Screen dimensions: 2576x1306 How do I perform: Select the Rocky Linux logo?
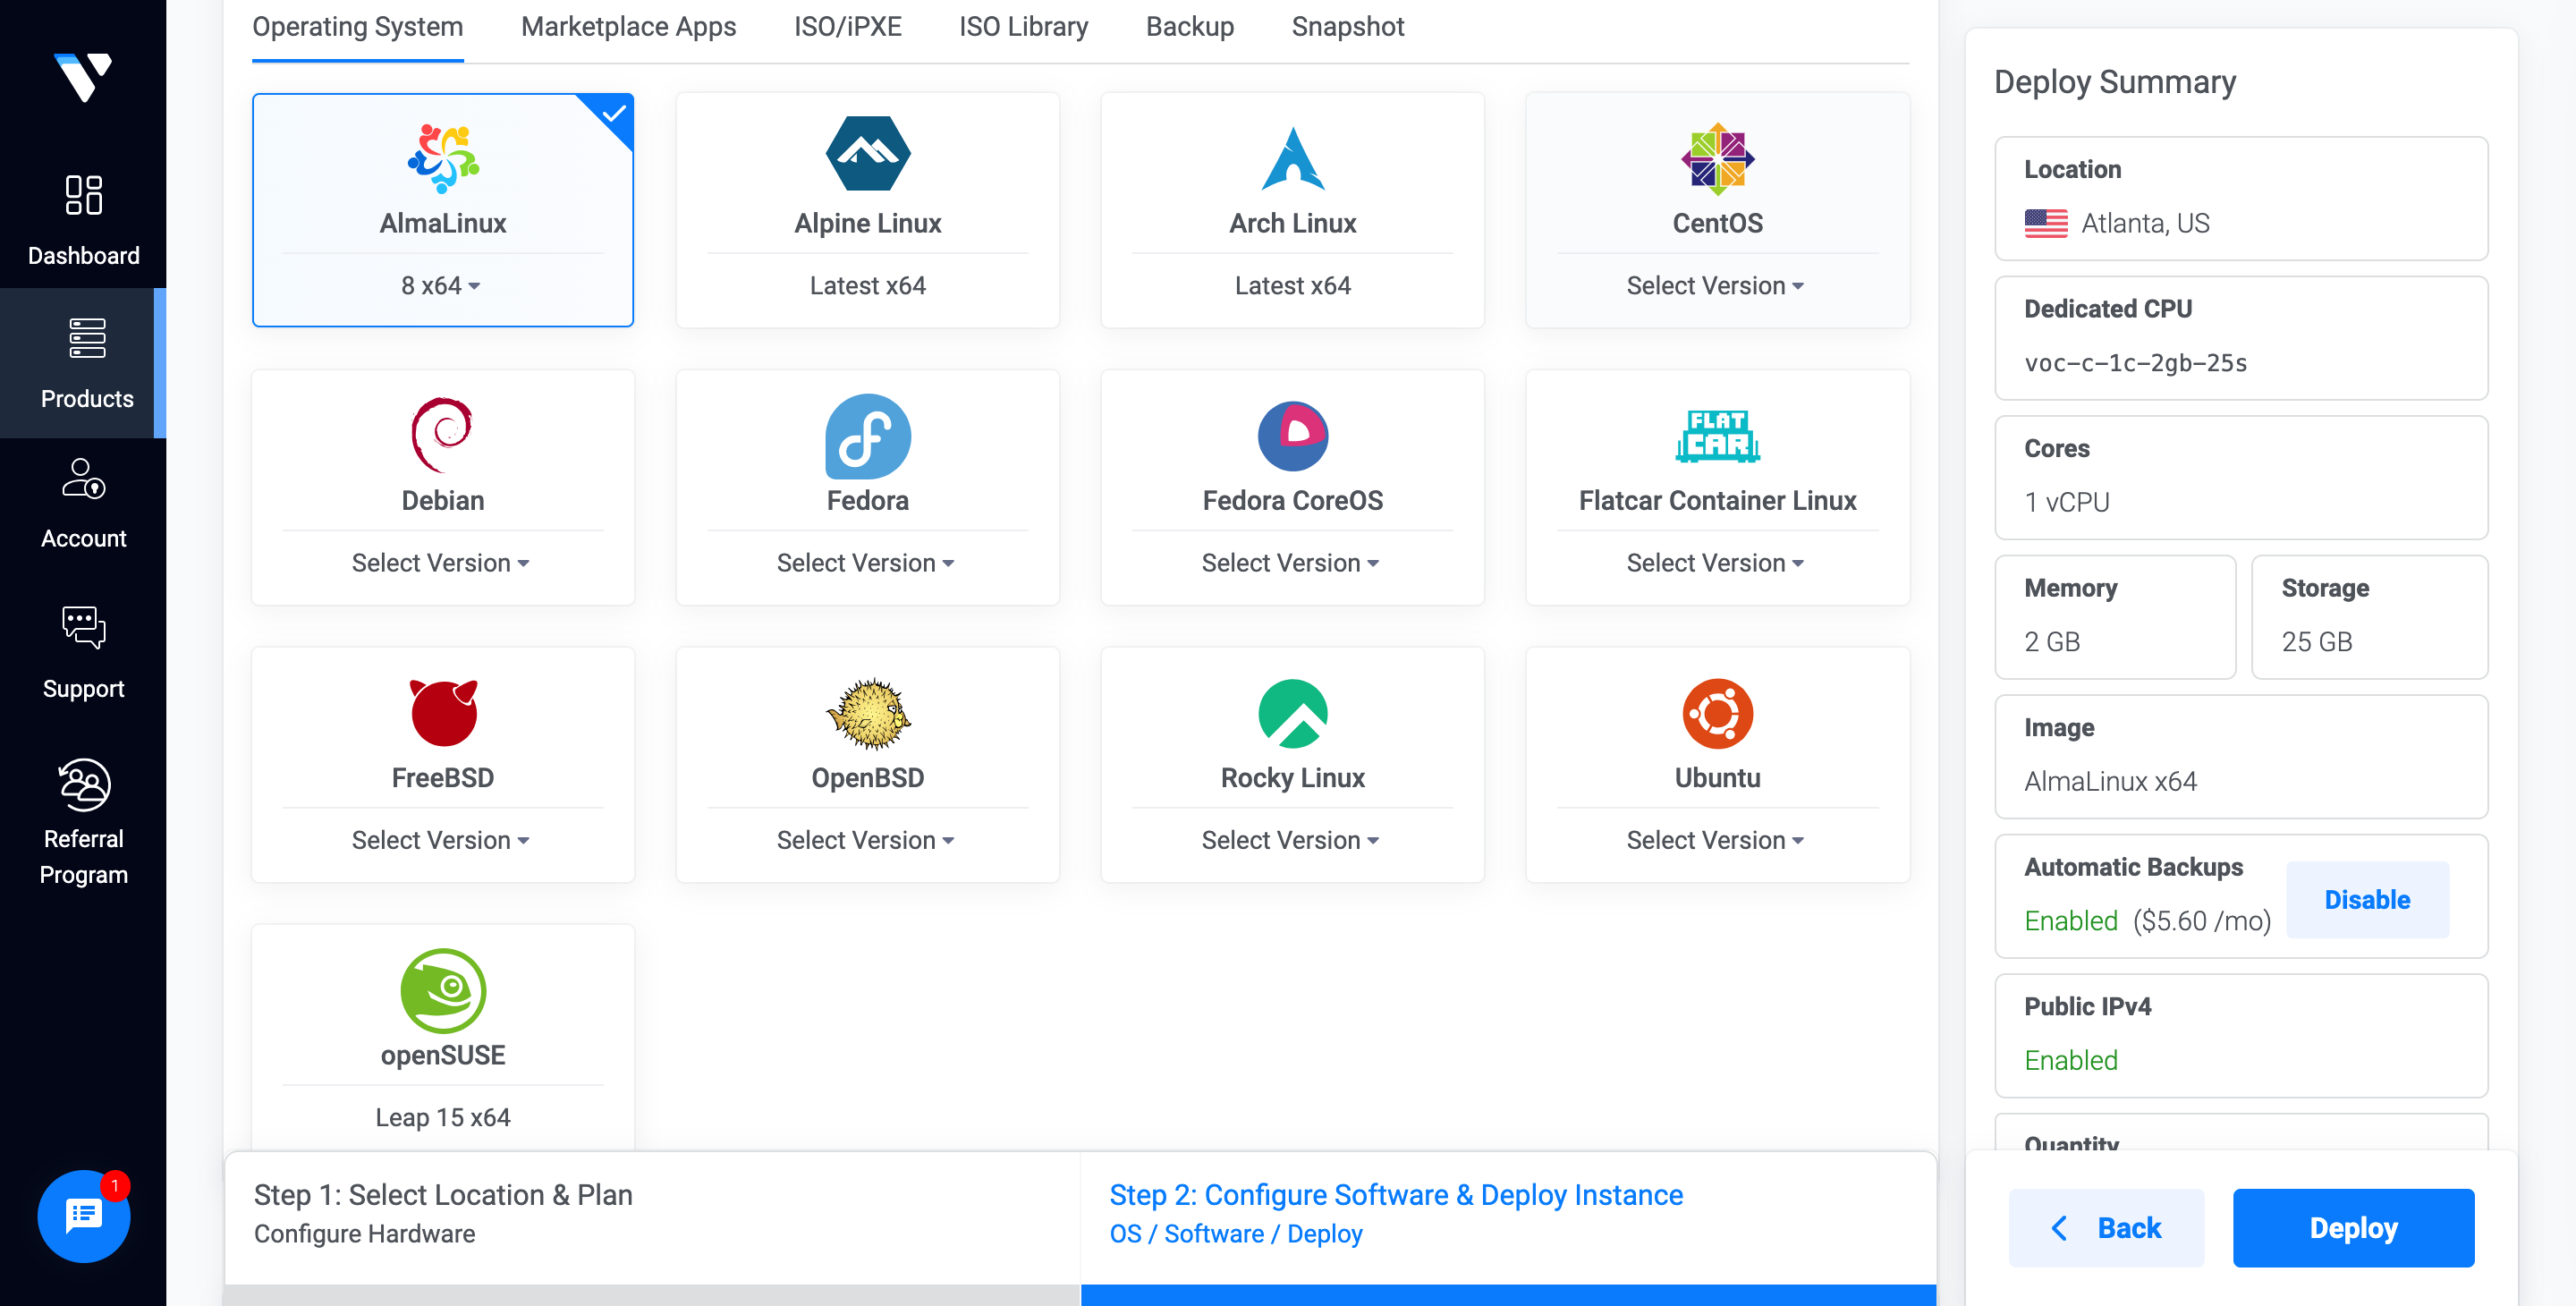point(1293,713)
